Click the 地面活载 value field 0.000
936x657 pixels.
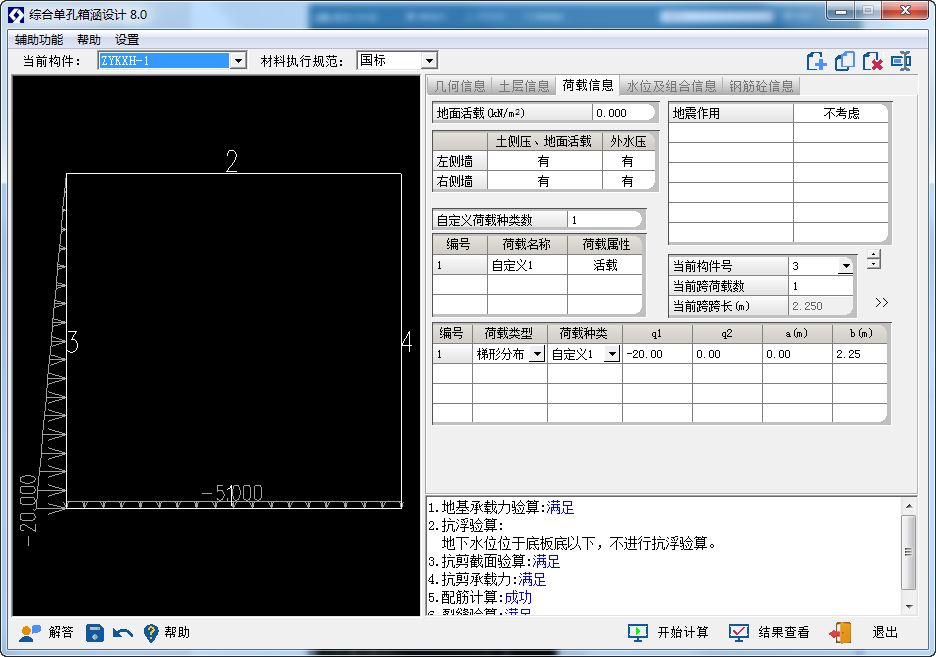coord(623,113)
